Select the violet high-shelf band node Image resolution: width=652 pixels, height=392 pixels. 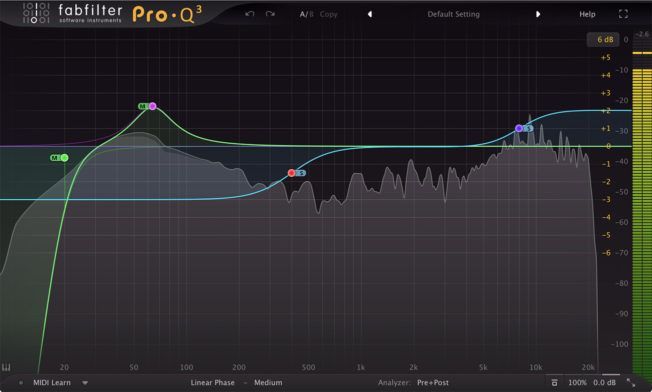[x=519, y=128]
